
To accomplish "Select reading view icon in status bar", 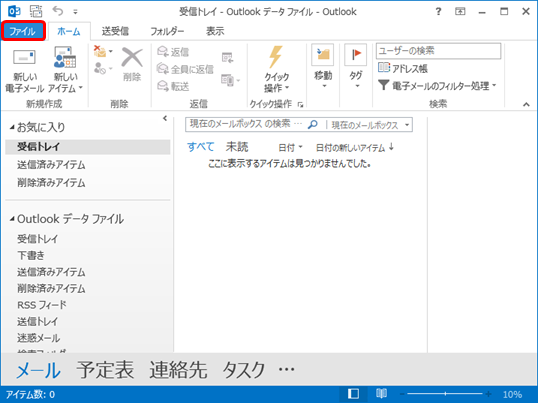I will coord(381,394).
